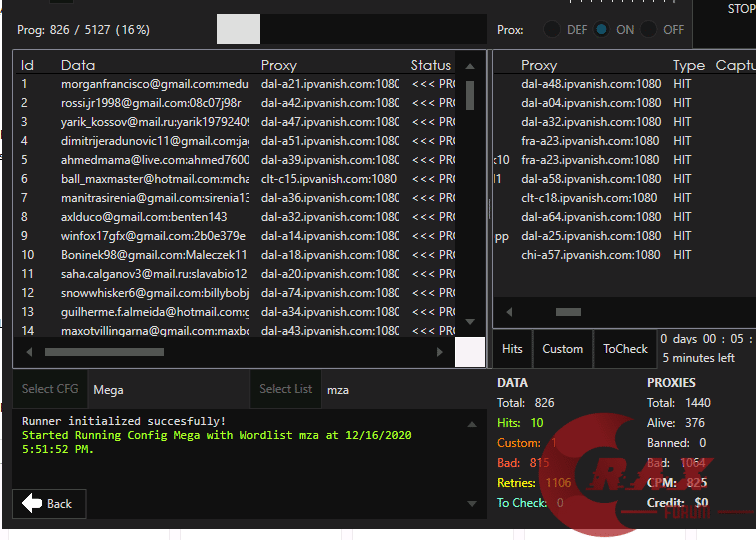Viewport: 756px width, 540px height.
Task: Select the ON proxy mode radio button
Action: (601, 30)
